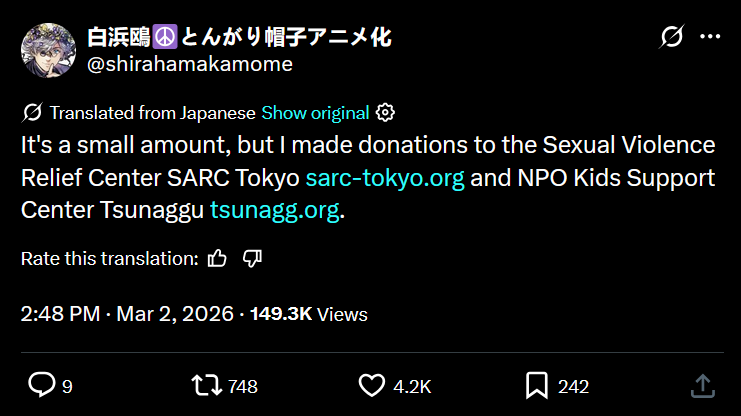The width and height of the screenshot is (741, 416).
Task: Click the Translated from Japanese icon
Action: pos(31,112)
